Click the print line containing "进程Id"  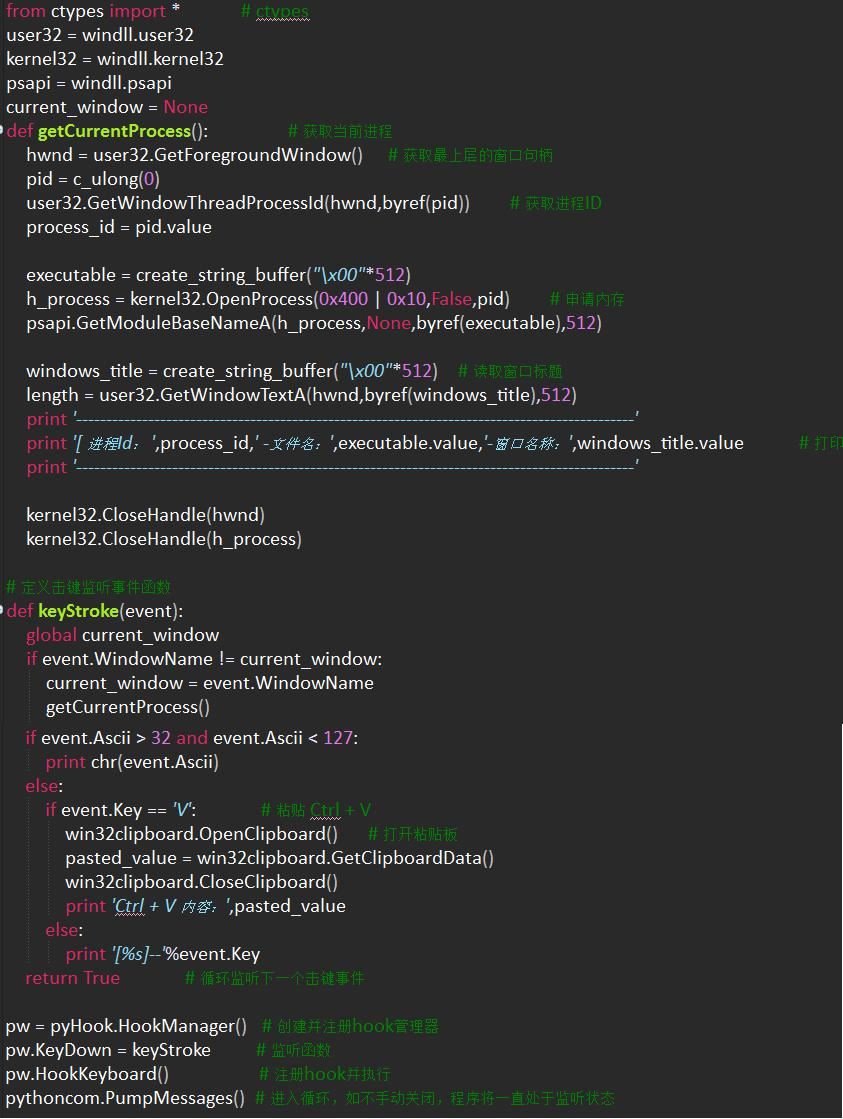tap(385, 443)
